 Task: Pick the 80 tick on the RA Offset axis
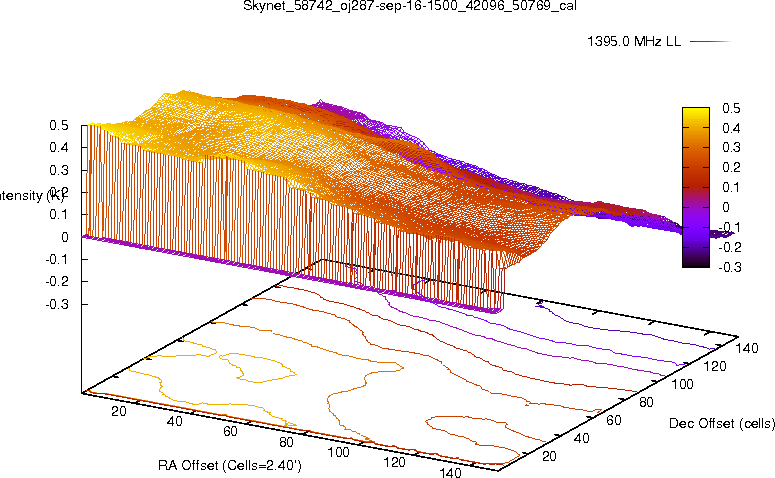[286, 442]
